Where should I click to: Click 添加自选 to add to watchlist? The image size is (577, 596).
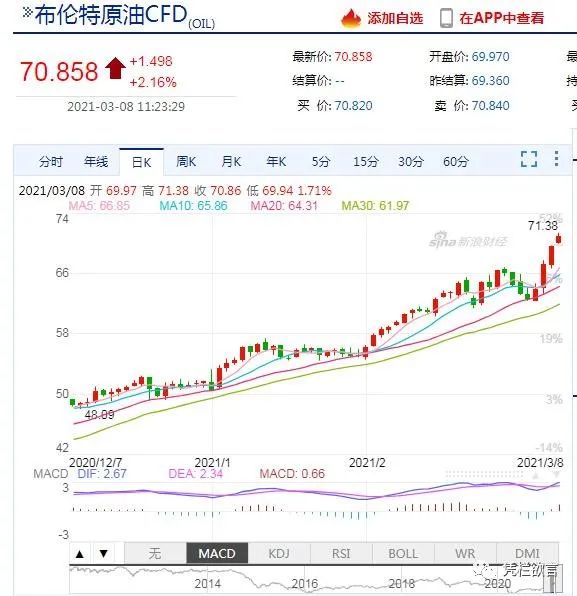point(395,18)
